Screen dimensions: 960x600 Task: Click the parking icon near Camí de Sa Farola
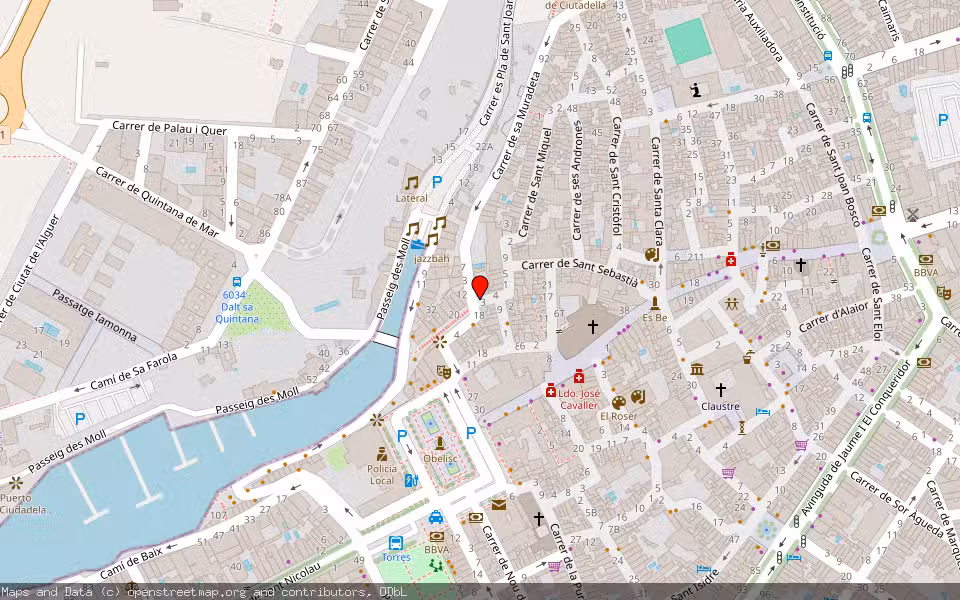[x=80, y=419]
